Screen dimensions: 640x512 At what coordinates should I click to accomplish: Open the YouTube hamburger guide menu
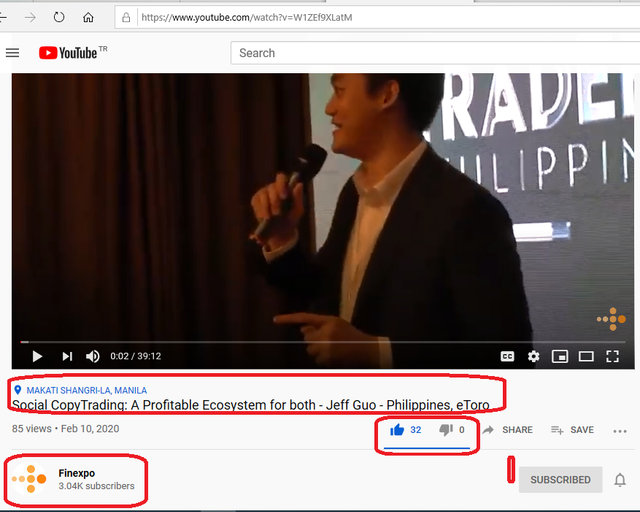click(12, 53)
